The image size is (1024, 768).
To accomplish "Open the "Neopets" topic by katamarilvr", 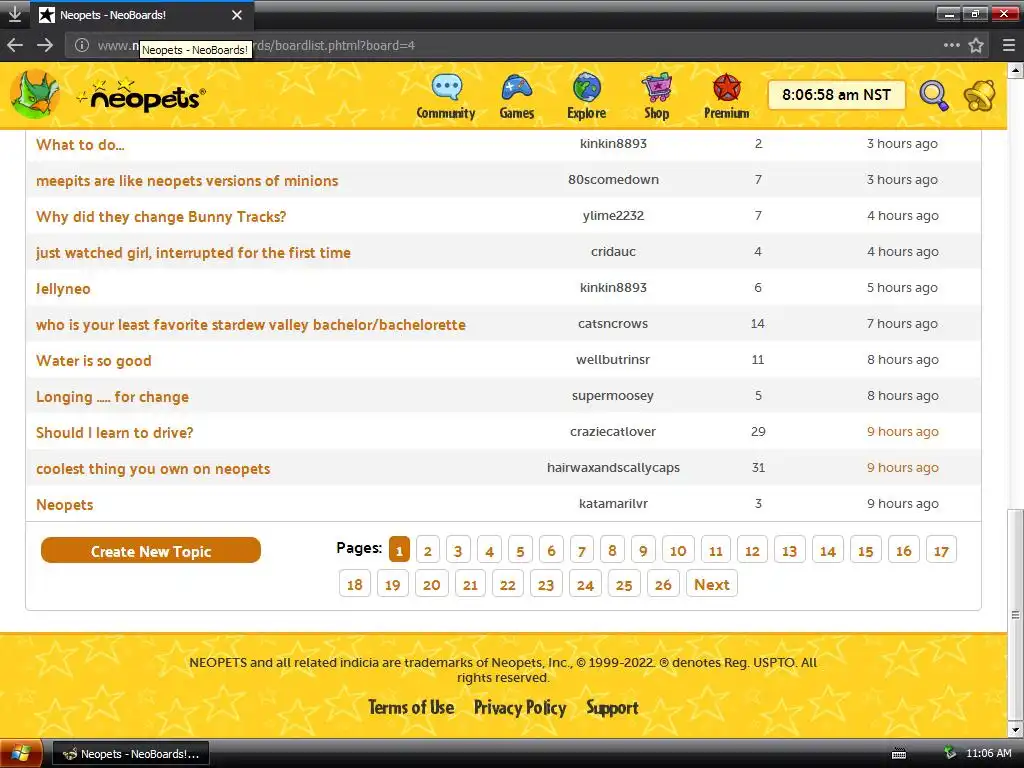I will (65, 504).
